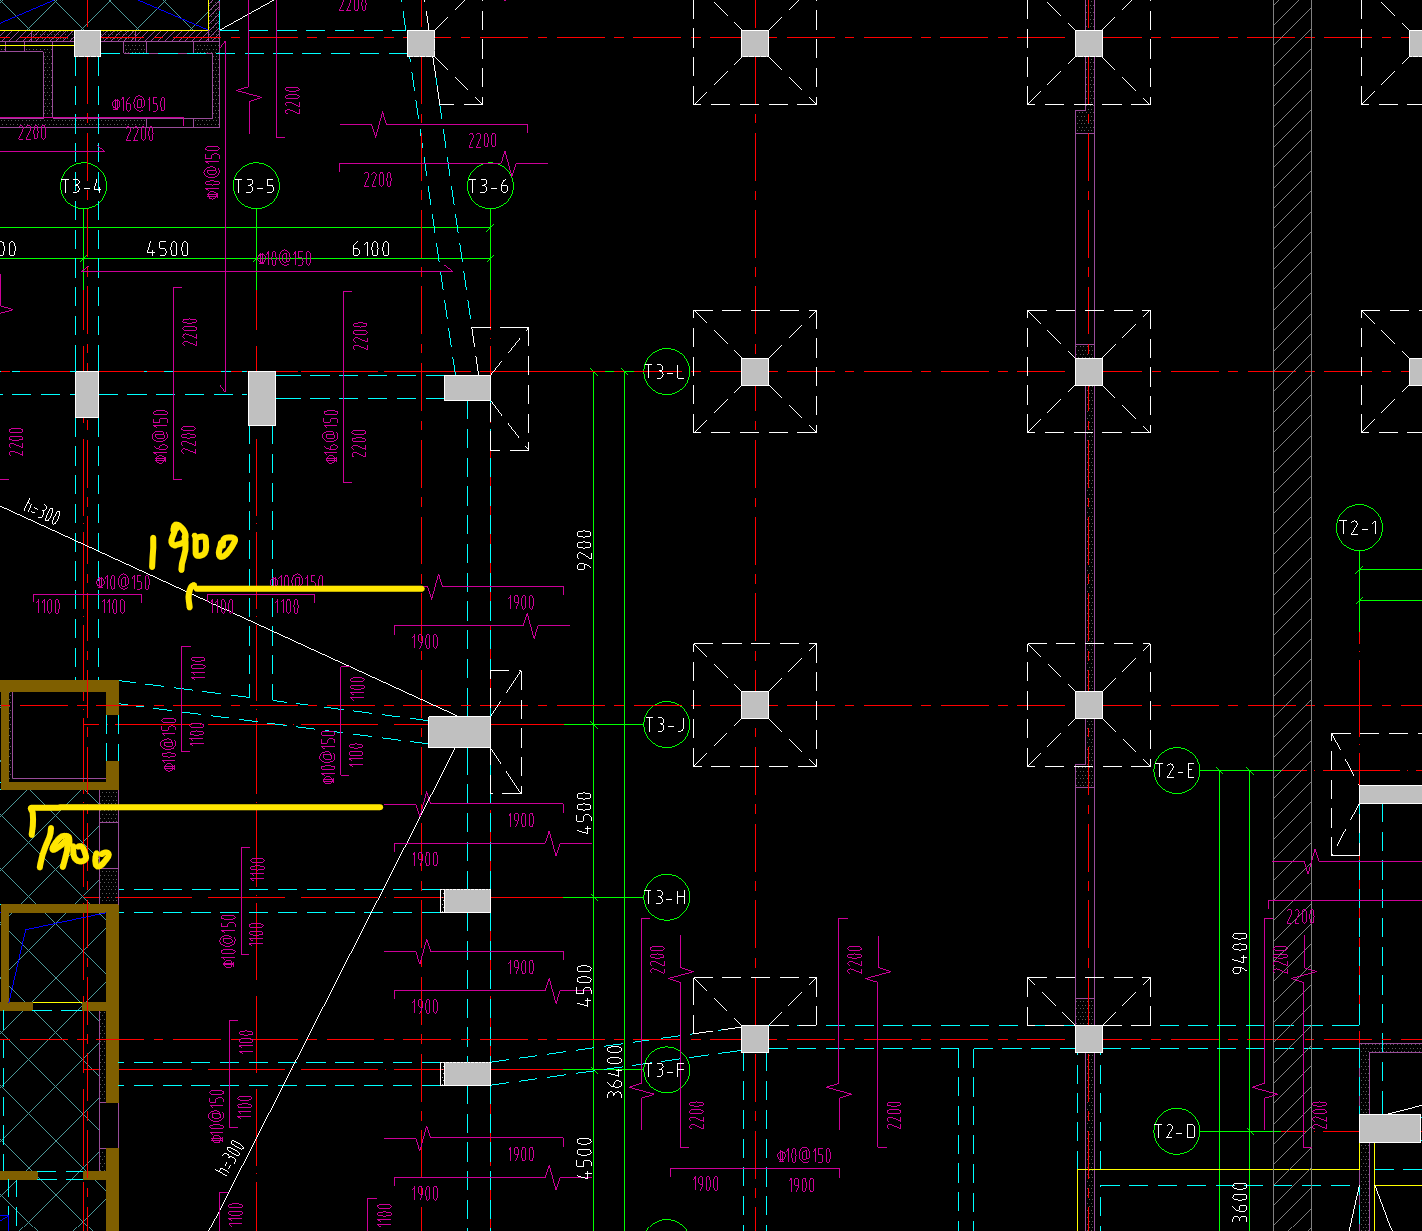Pick the gray column on axis T3-J
This screenshot has width=1422, height=1231.
tap(460, 732)
